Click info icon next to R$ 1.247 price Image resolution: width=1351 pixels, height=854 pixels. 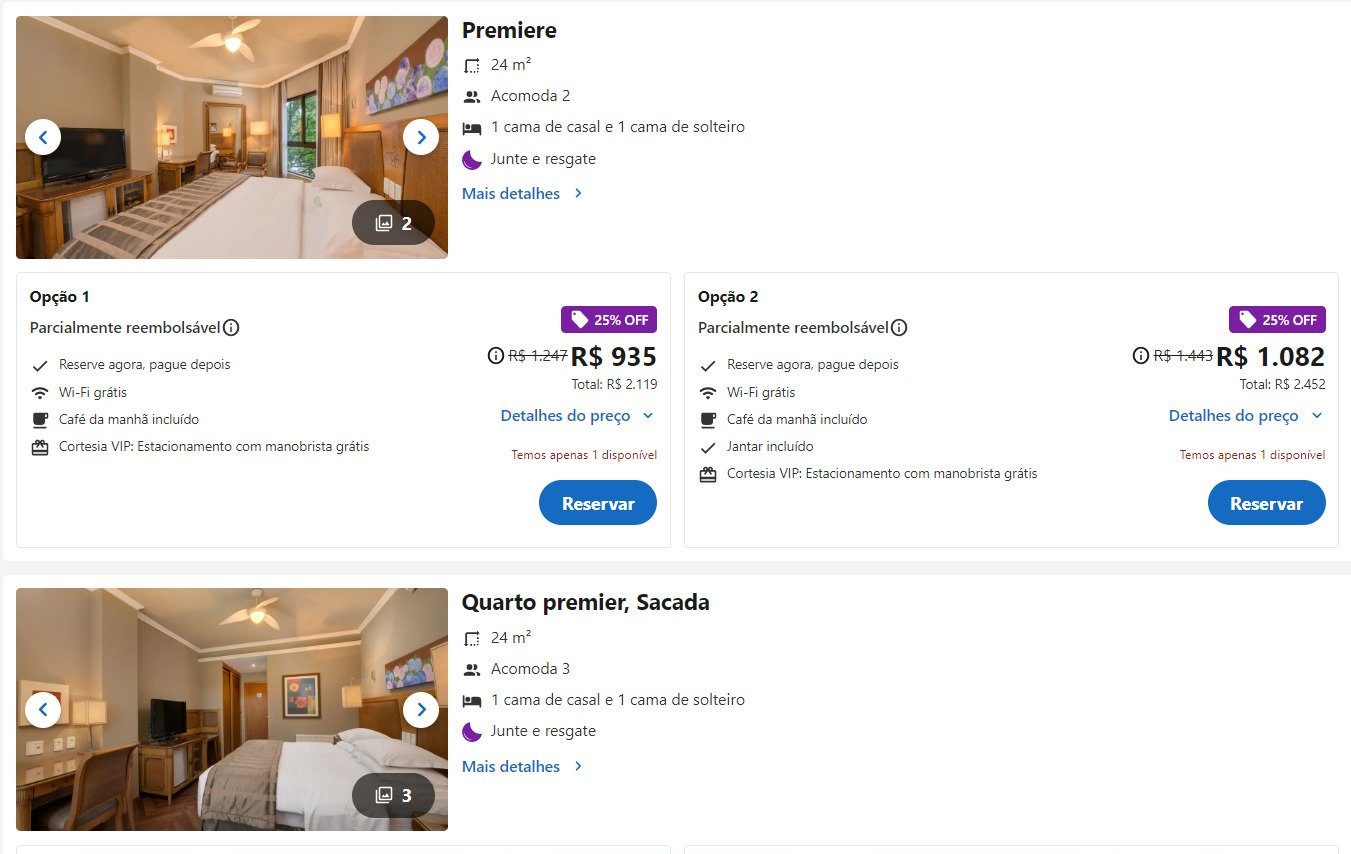click(x=495, y=356)
